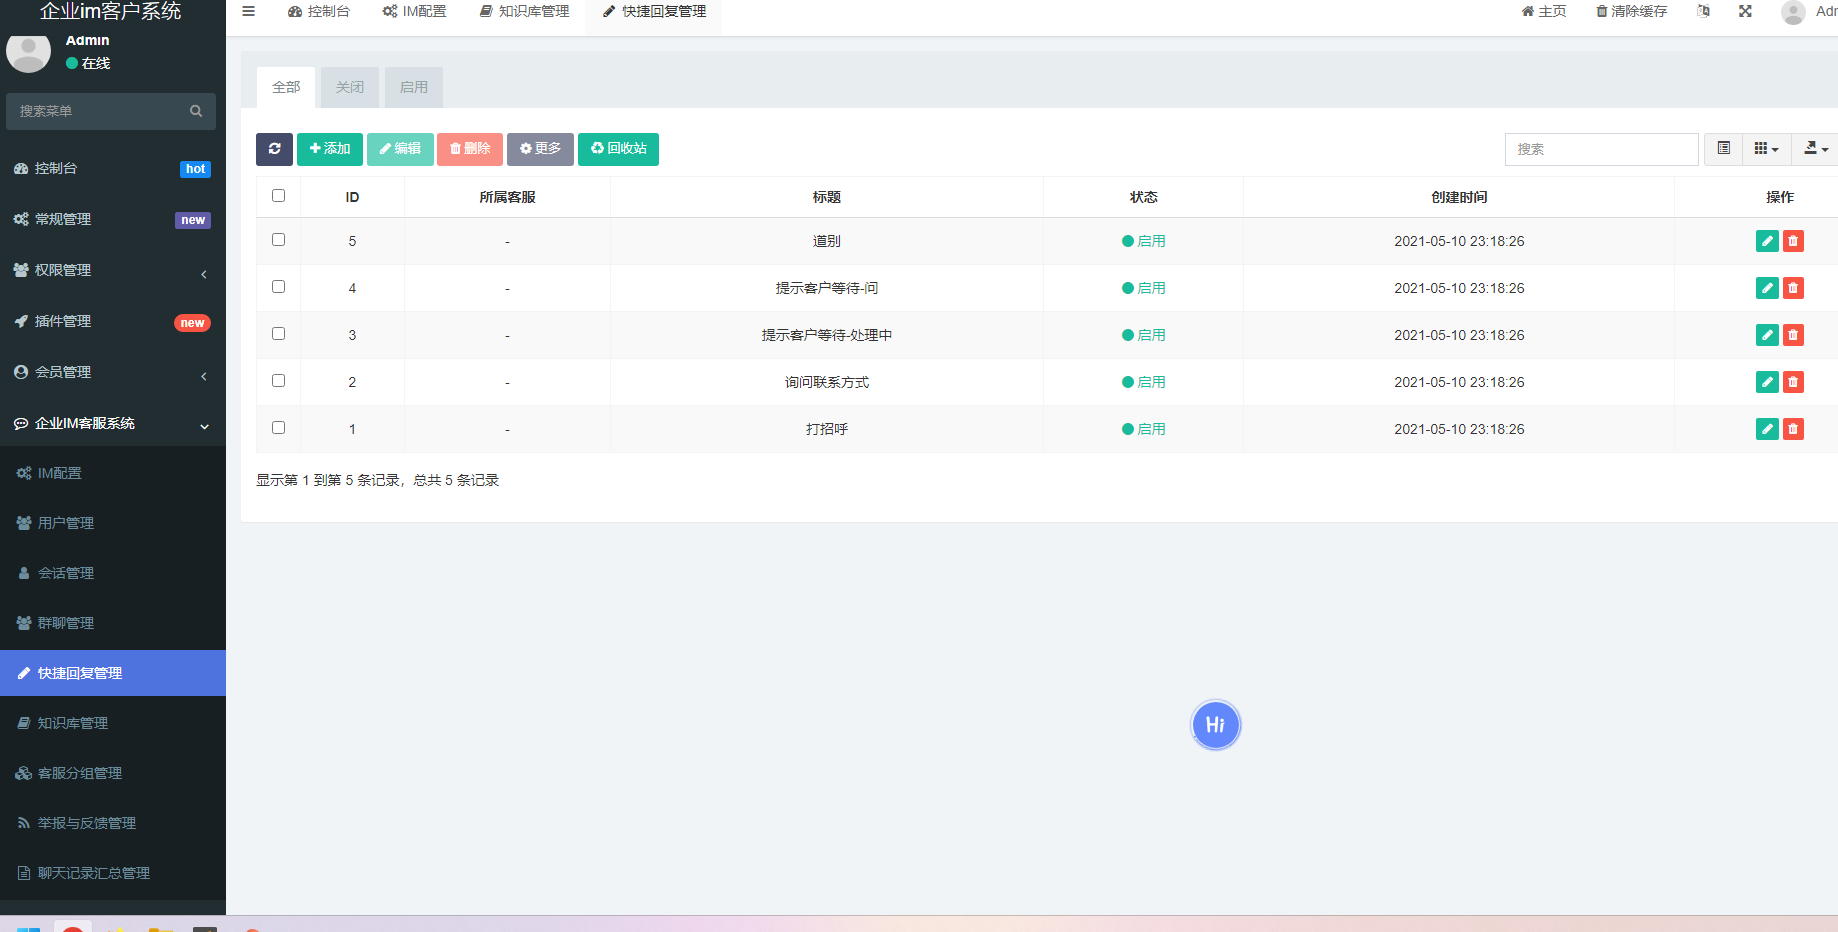Check the checkbox for row ID 2
1838x932 pixels.
[x=278, y=381]
